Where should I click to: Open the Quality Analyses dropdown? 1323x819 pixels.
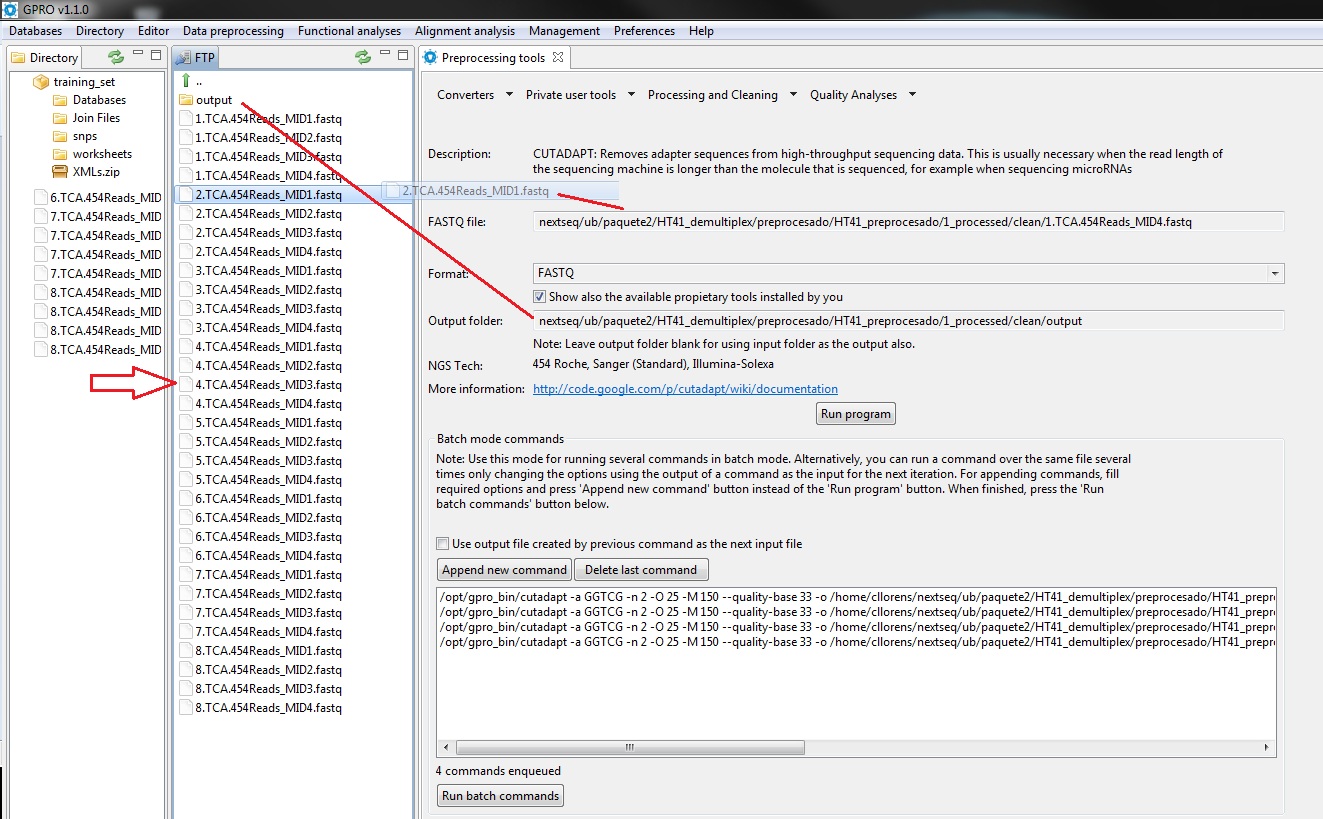[862, 95]
